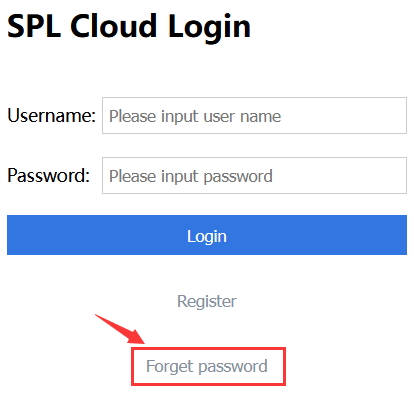Click the word 'SPL' in the title
414x393 pixels.
point(34,26)
